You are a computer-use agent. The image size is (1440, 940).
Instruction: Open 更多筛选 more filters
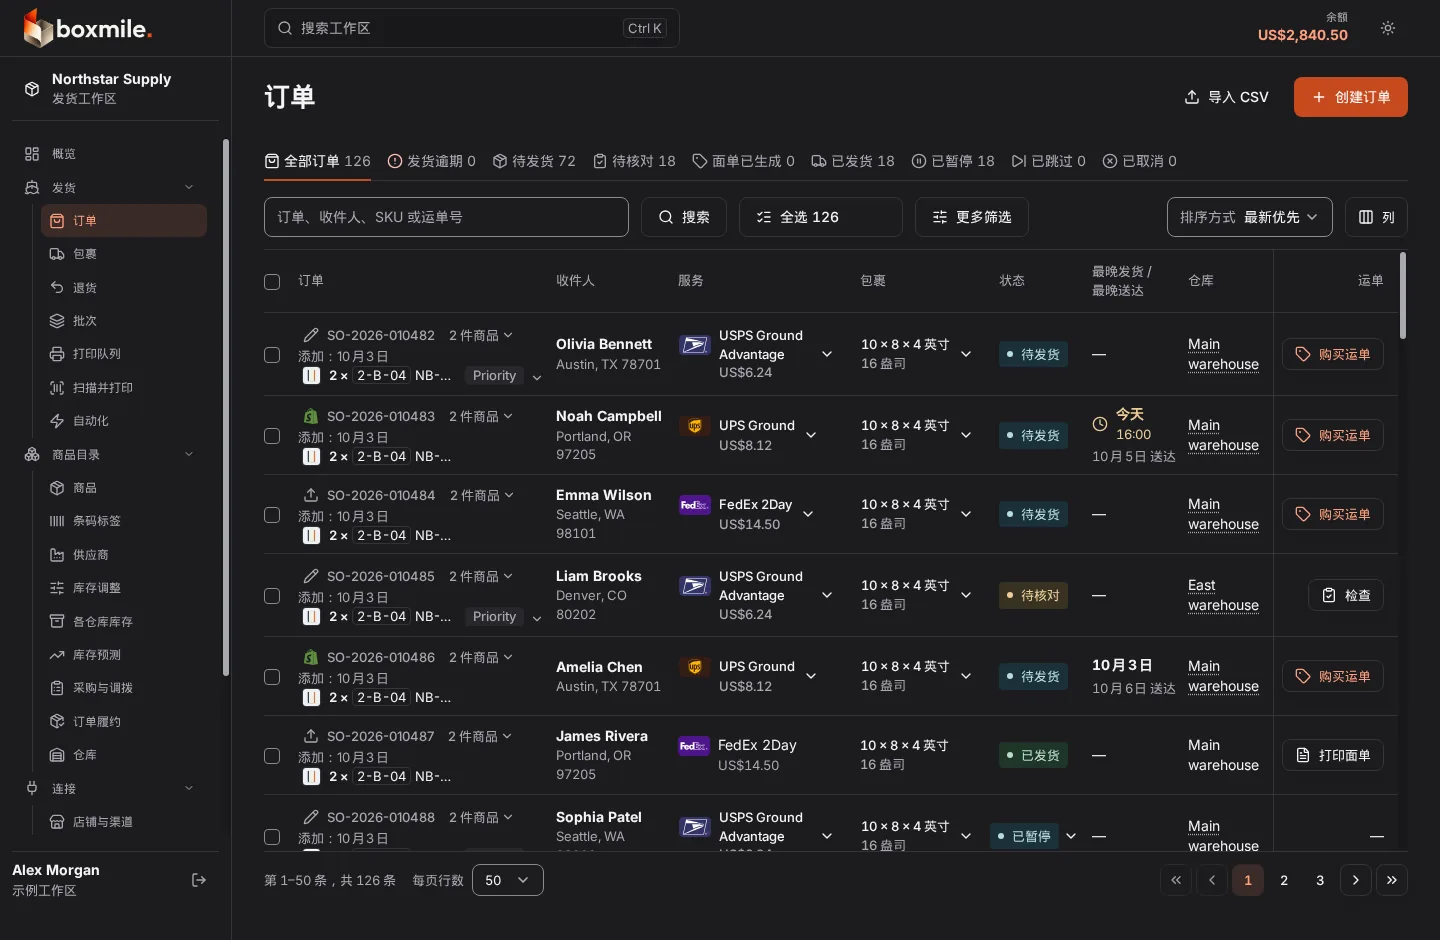pos(972,217)
